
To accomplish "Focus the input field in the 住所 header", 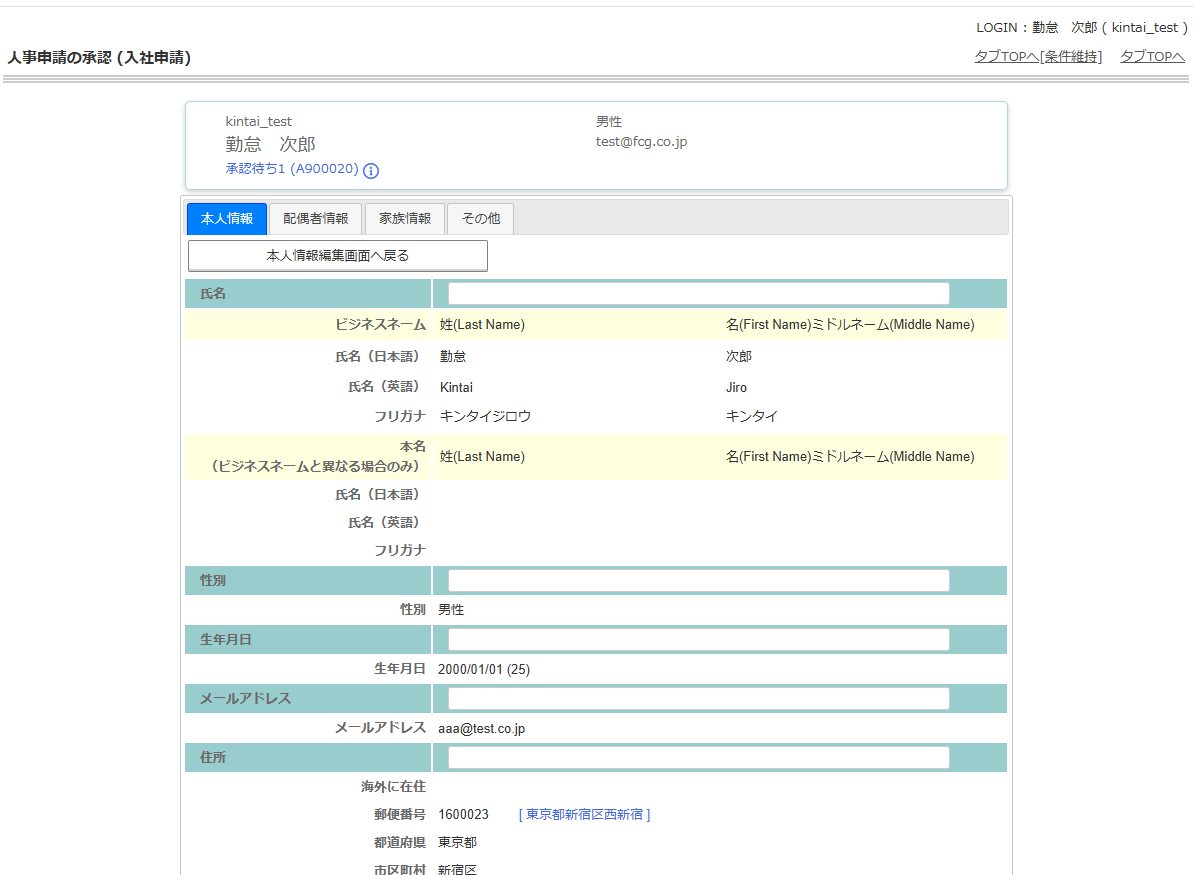I will 698,758.
